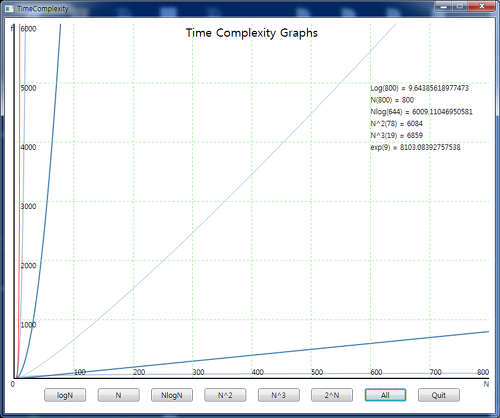Click the N^2(78) = 6084 text

pyautogui.click(x=396, y=124)
